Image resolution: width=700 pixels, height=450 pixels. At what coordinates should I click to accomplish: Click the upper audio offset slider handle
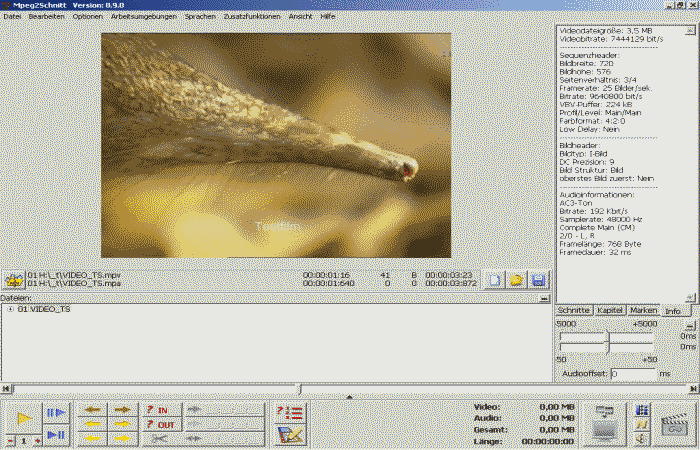(607, 337)
